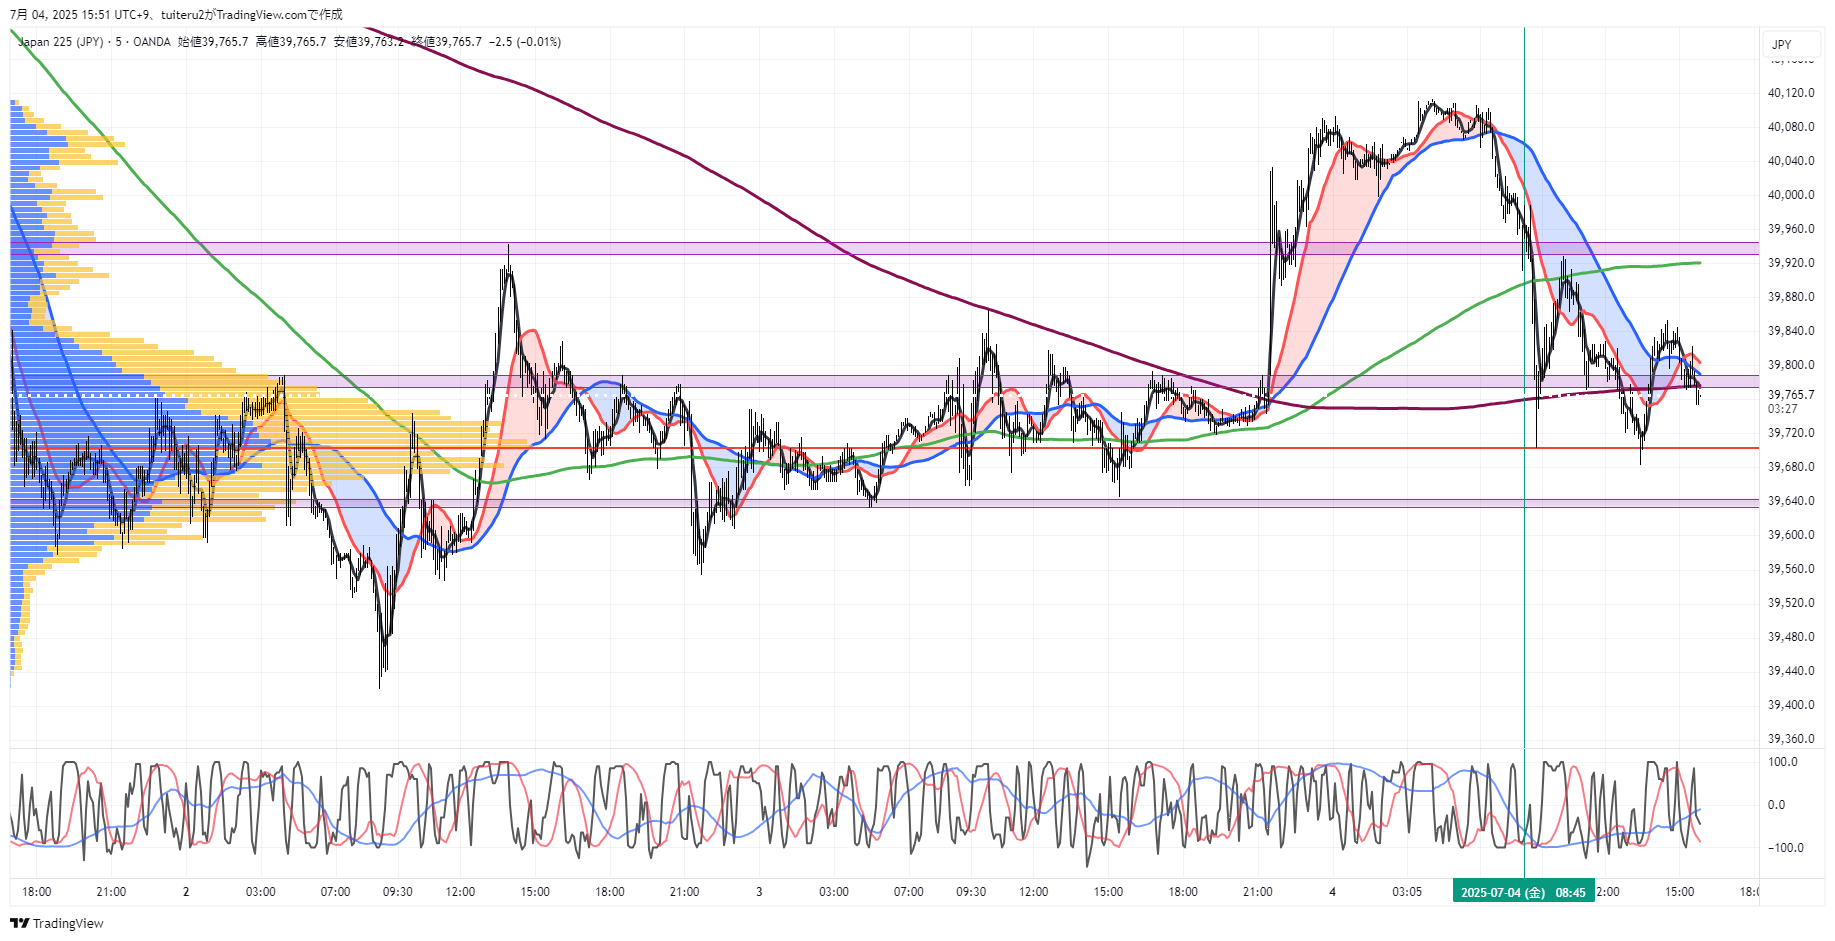1835x941 pixels.
Task: Click the 39,880.0 price axis label
Action: coord(1791,297)
